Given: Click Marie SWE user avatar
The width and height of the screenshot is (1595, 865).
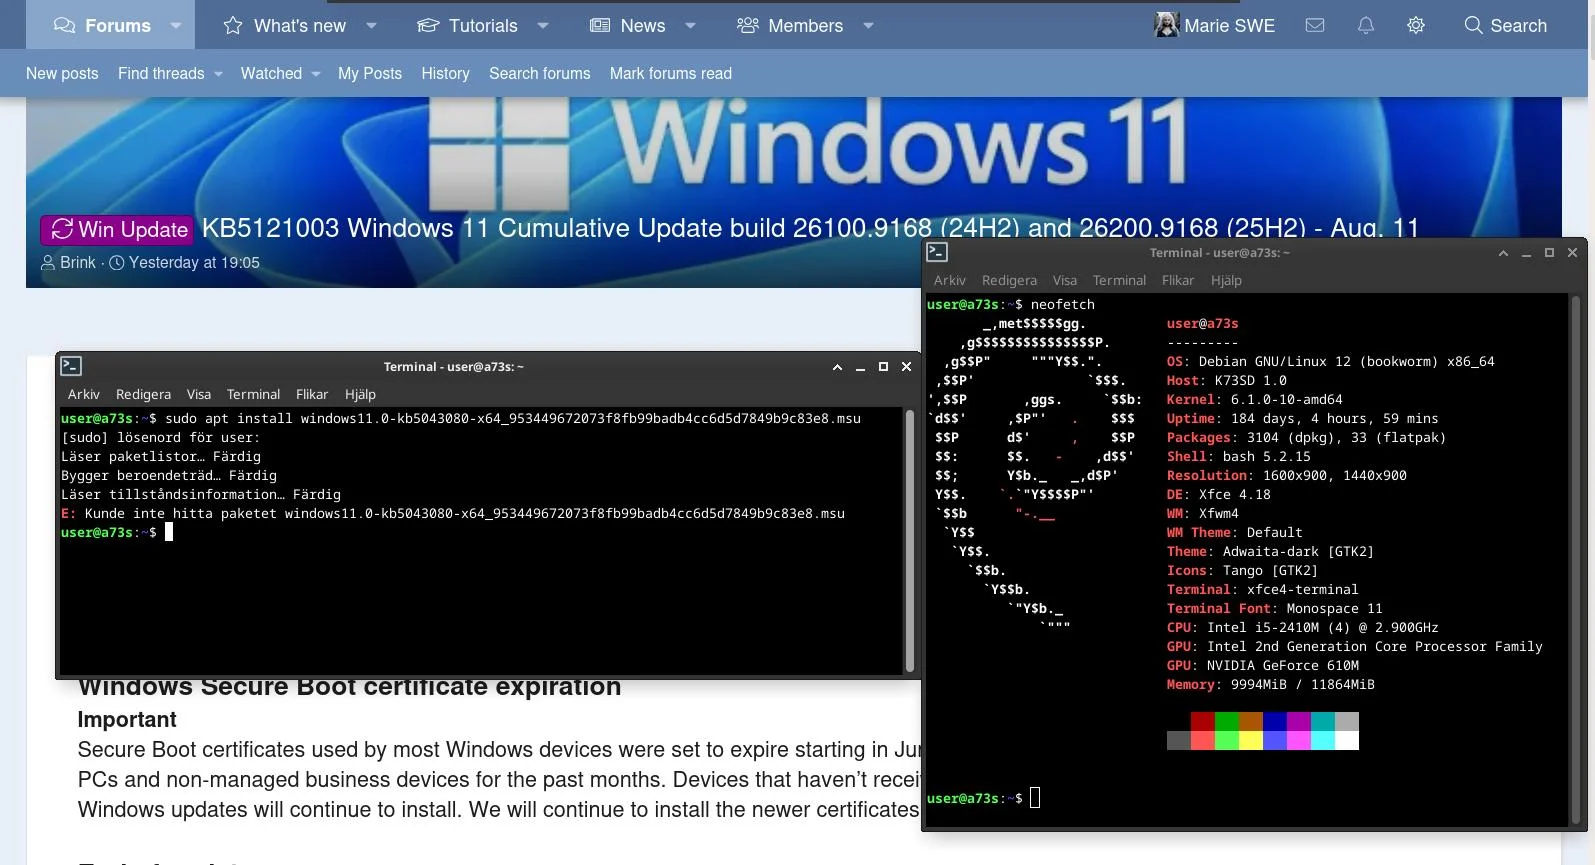Looking at the screenshot, I should pyautogui.click(x=1166, y=25).
